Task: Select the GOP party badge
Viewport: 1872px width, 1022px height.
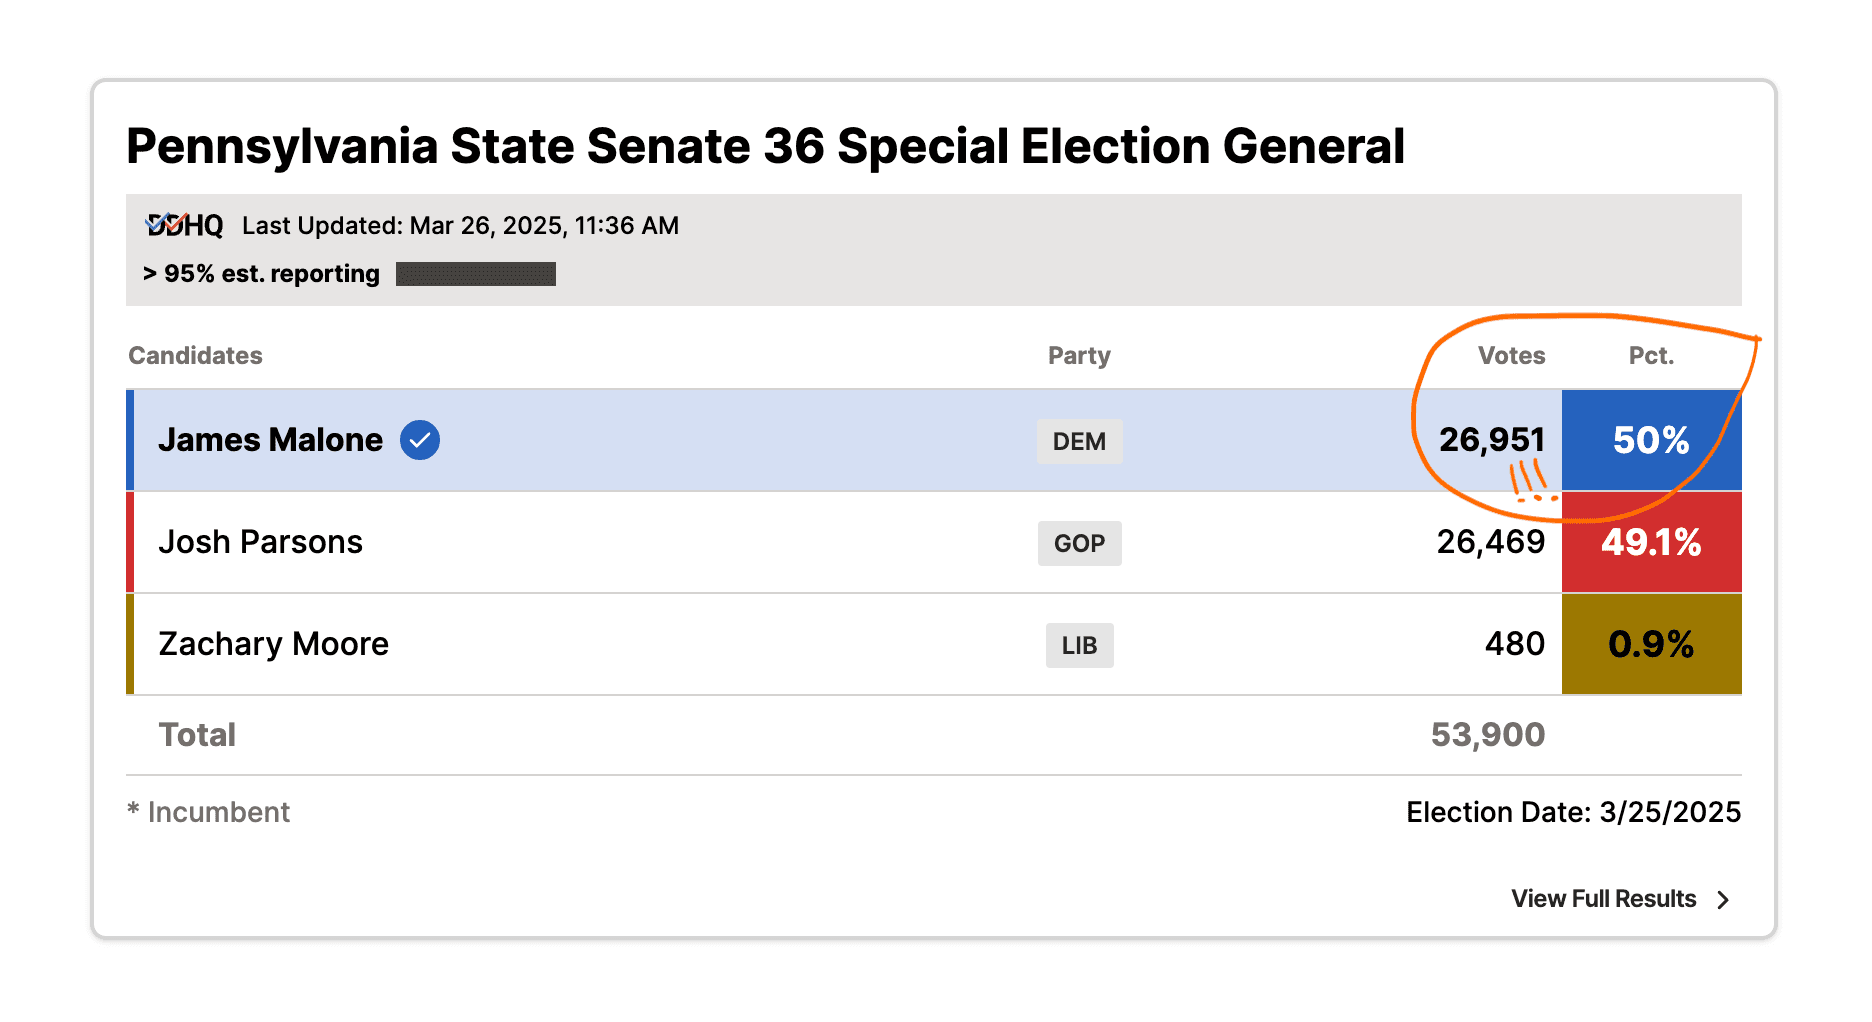Action: 1079,543
